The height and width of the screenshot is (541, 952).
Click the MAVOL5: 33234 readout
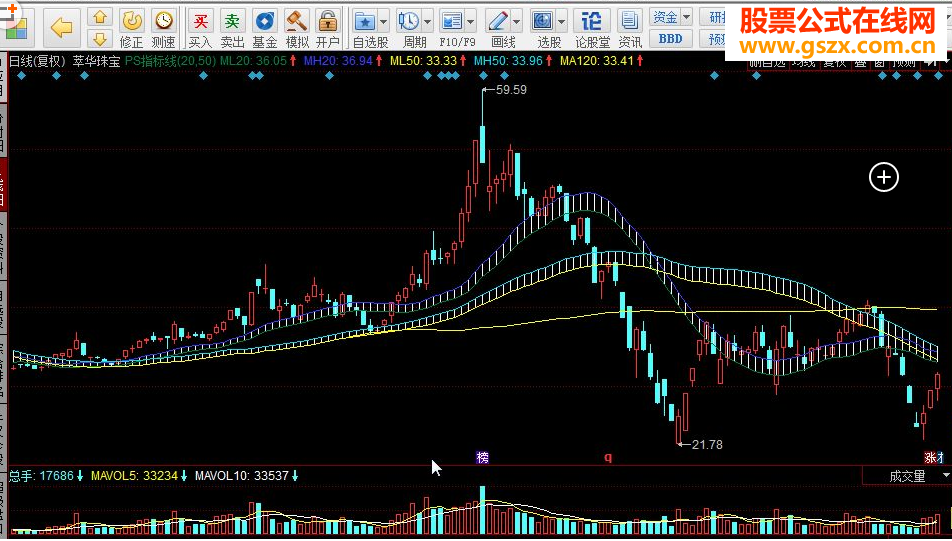tap(134, 475)
